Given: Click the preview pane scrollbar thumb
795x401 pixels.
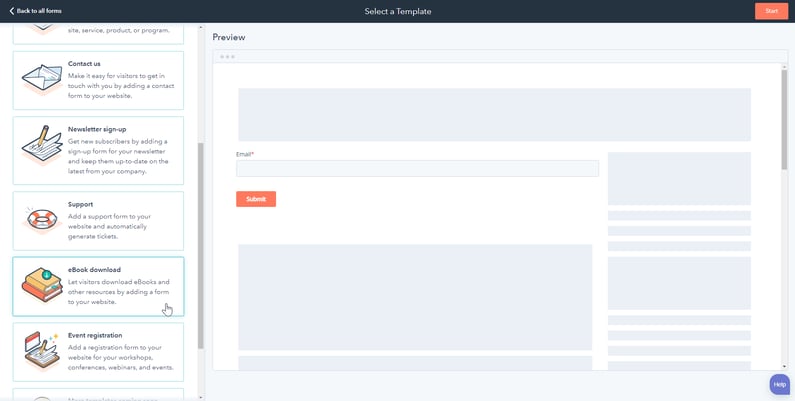Looking at the screenshot, I should coord(784,120).
